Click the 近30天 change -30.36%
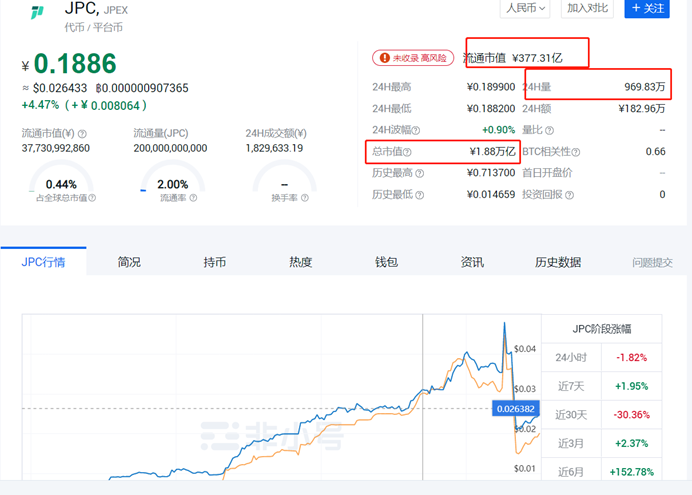The image size is (692, 495). tap(632, 415)
